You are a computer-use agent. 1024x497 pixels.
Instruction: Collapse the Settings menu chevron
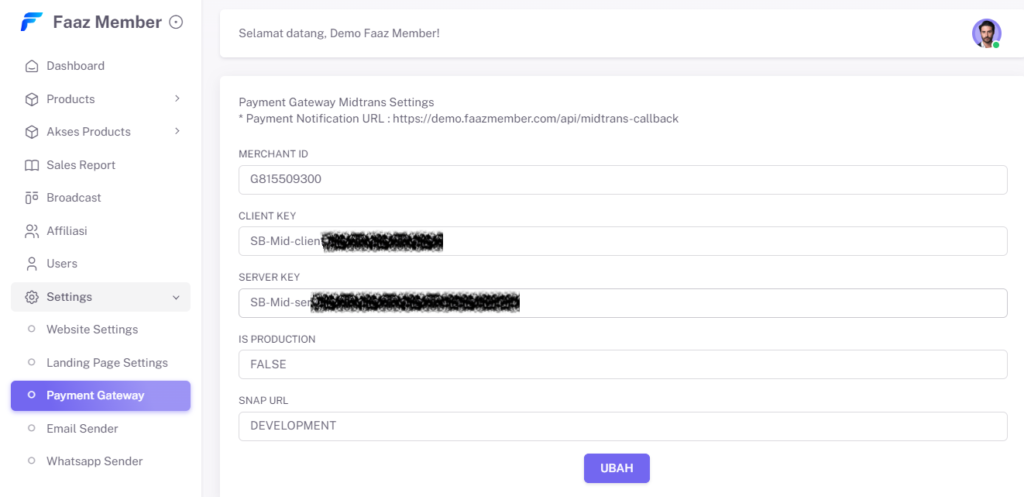(x=176, y=297)
